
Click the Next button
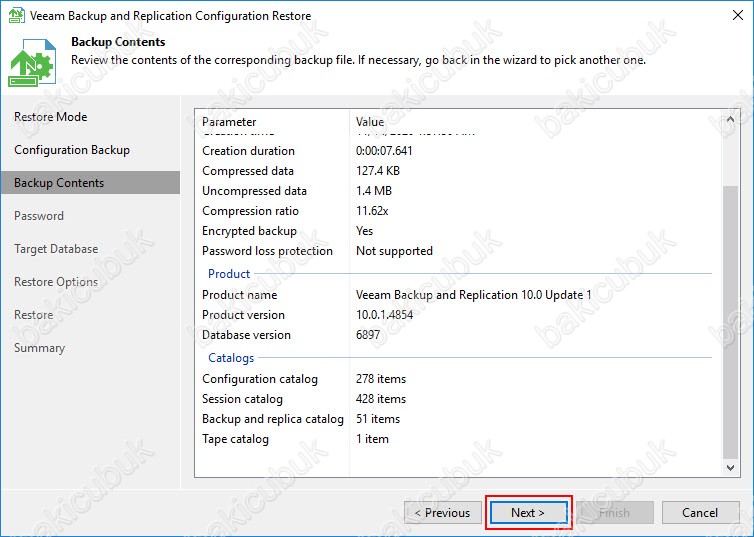click(528, 513)
